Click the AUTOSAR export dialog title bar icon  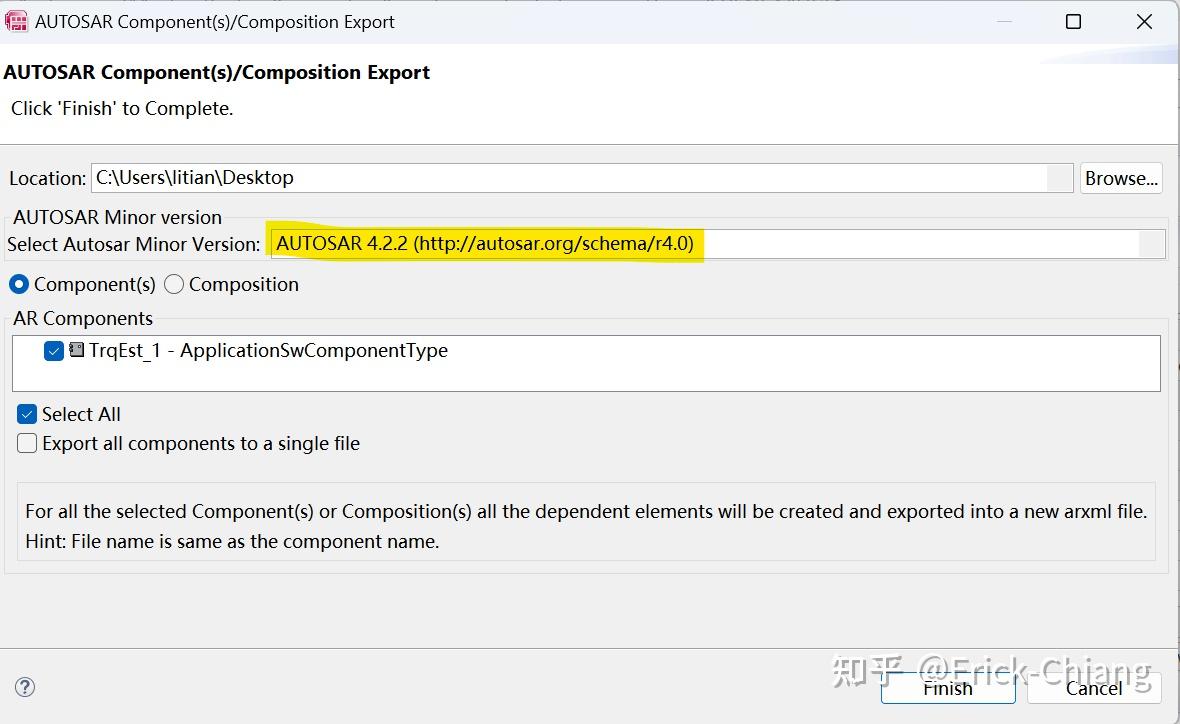coord(16,21)
